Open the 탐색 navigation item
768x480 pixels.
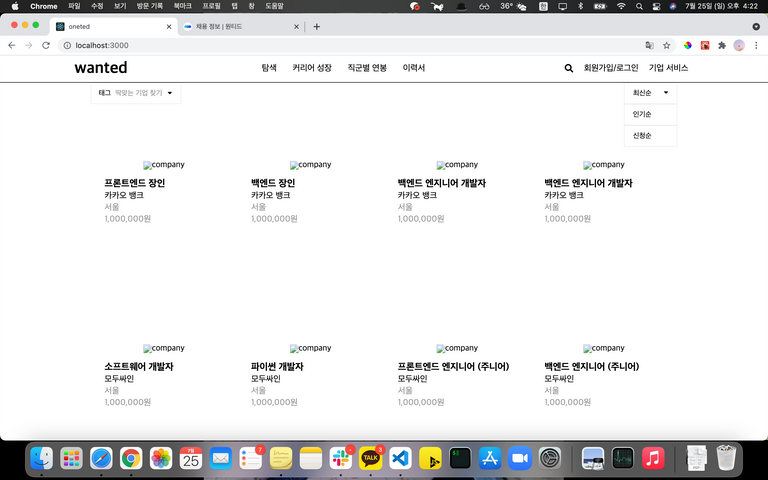click(x=269, y=68)
